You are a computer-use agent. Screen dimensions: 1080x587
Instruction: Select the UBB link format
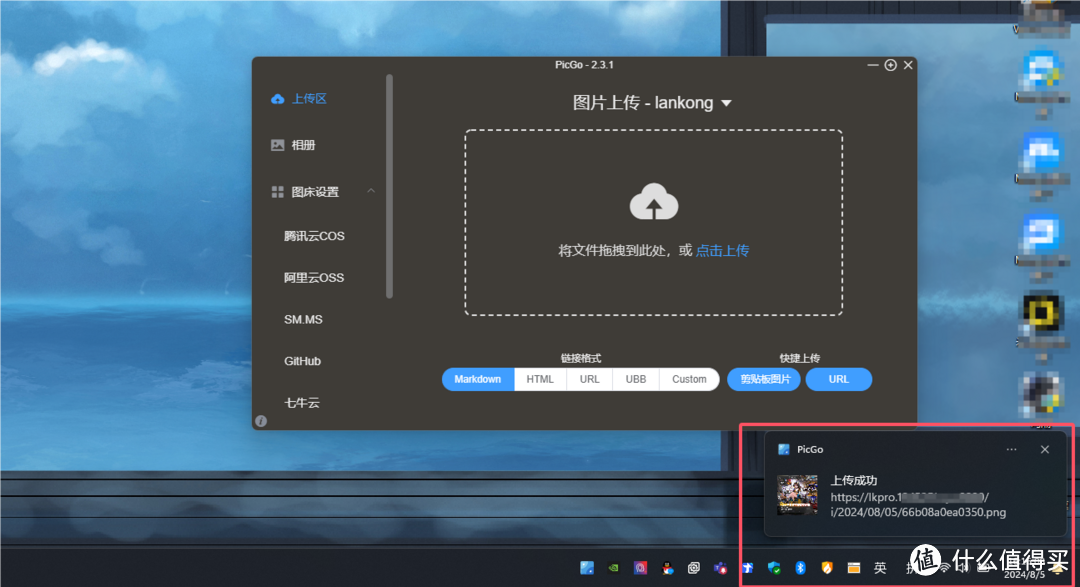click(x=635, y=379)
